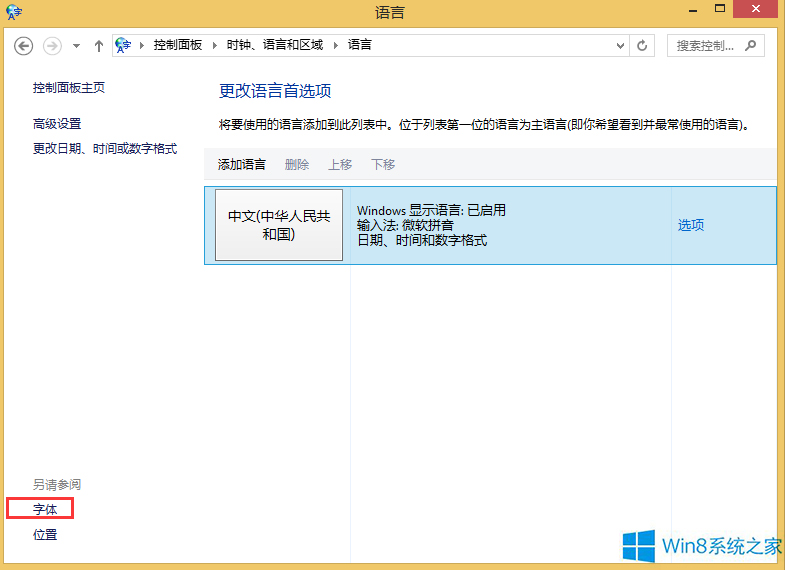785x570 pixels.
Task: Click the title bar language window icon
Action: 14,12
